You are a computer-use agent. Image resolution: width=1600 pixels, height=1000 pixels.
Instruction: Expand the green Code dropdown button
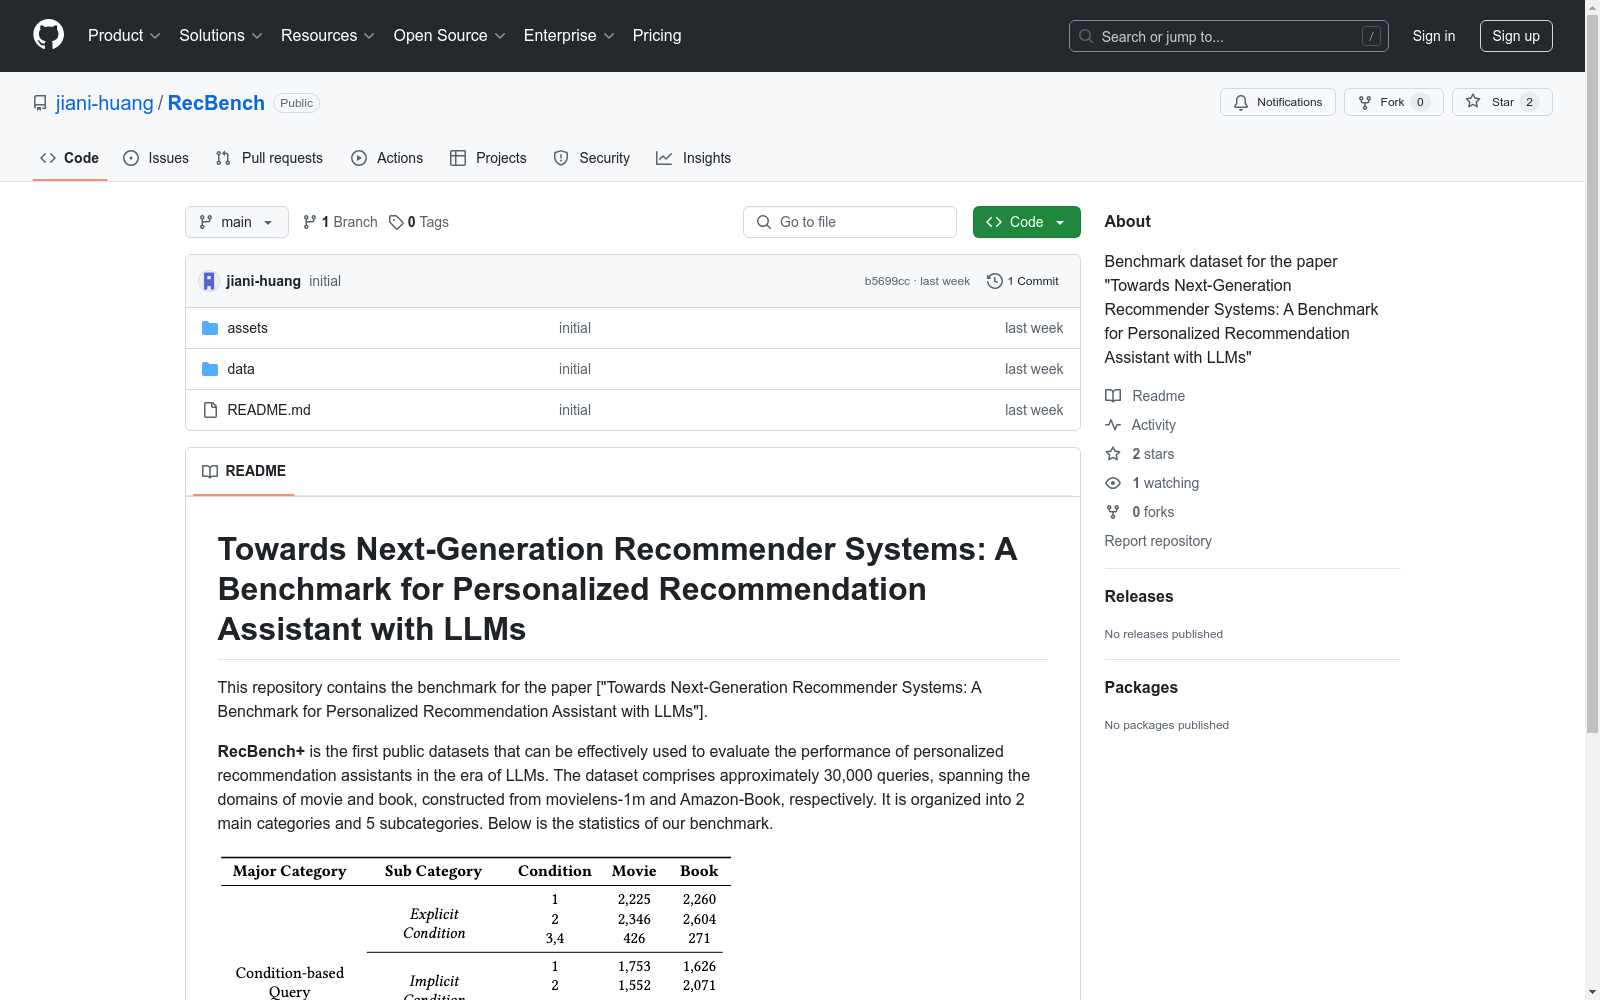(x=1026, y=222)
